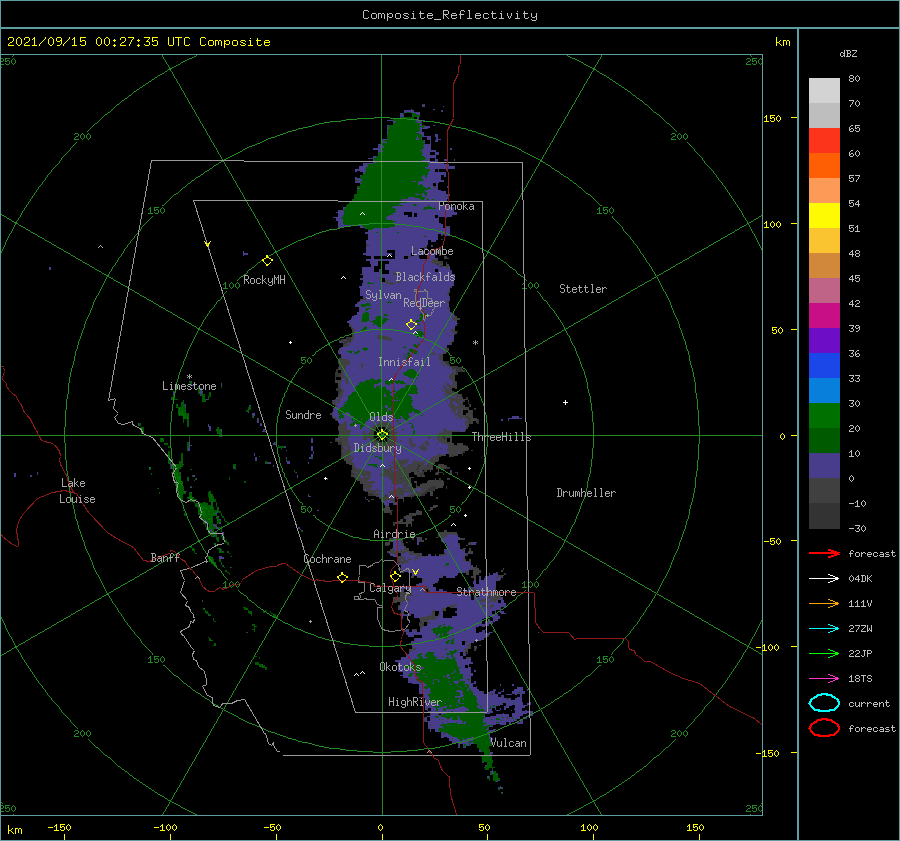Click the HighRiver label
Screen dimensions: 900x841
[414, 702]
